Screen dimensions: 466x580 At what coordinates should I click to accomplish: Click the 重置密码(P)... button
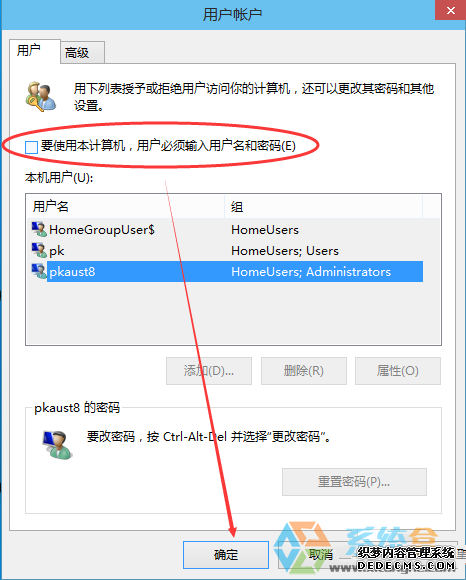pos(354,482)
